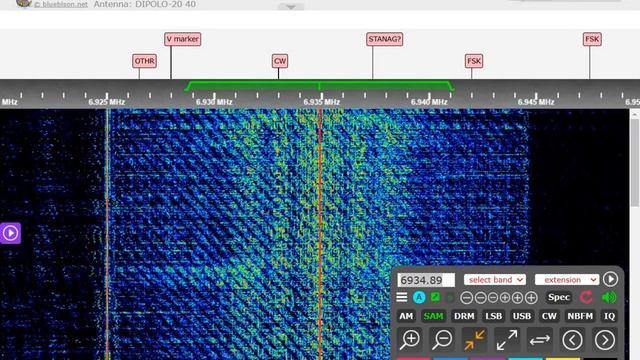This screenshot has height=360, width=640.
Task: Mute audio with the green speaker icon
Action: (609, 297)
